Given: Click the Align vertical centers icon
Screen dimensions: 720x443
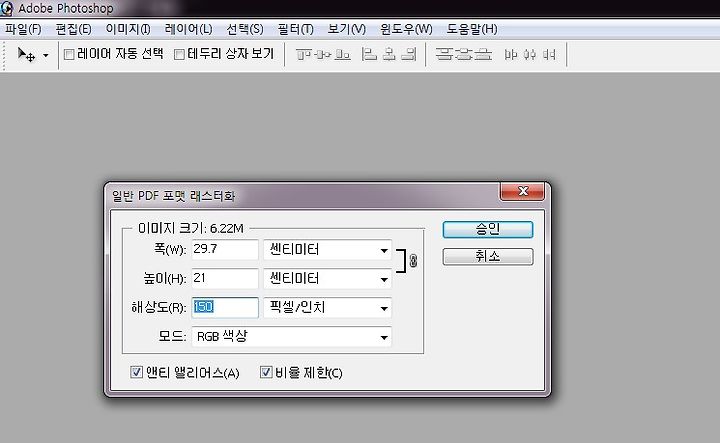Looking at the screenshot, I should 323,55.
